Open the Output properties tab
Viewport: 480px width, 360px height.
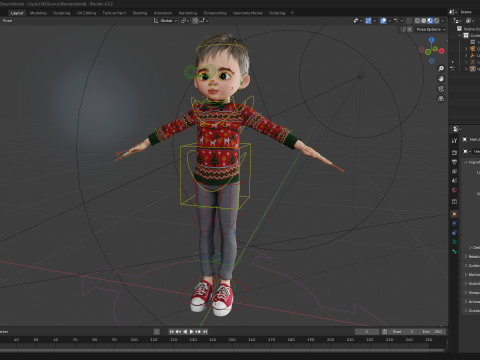coord(454,162)
